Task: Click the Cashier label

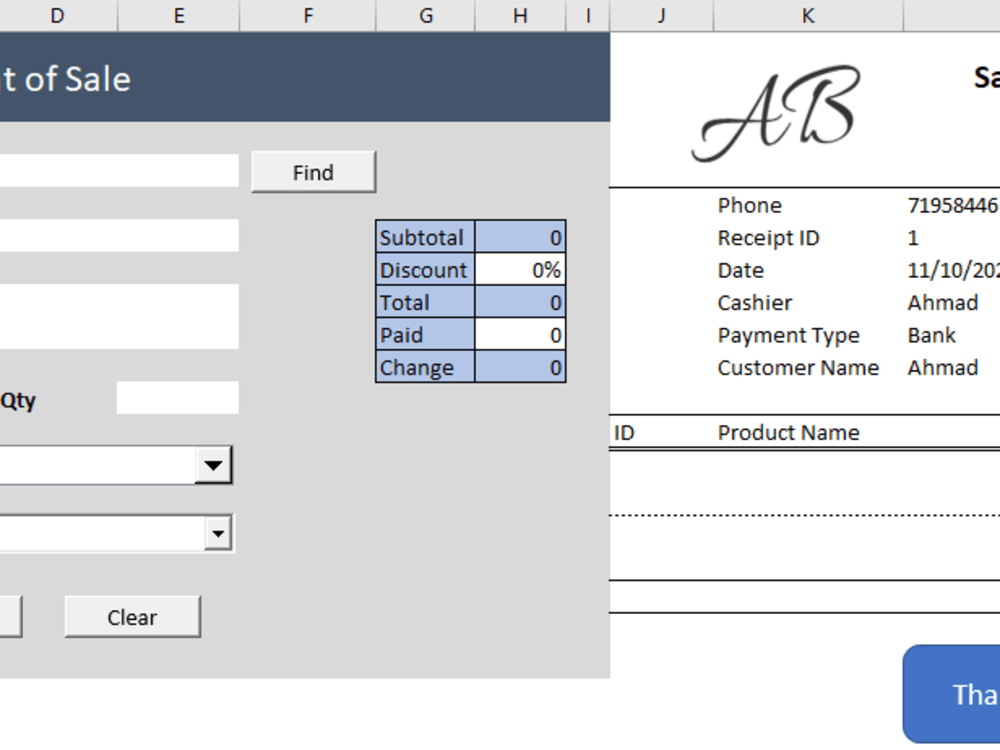Action: (754, 303)
